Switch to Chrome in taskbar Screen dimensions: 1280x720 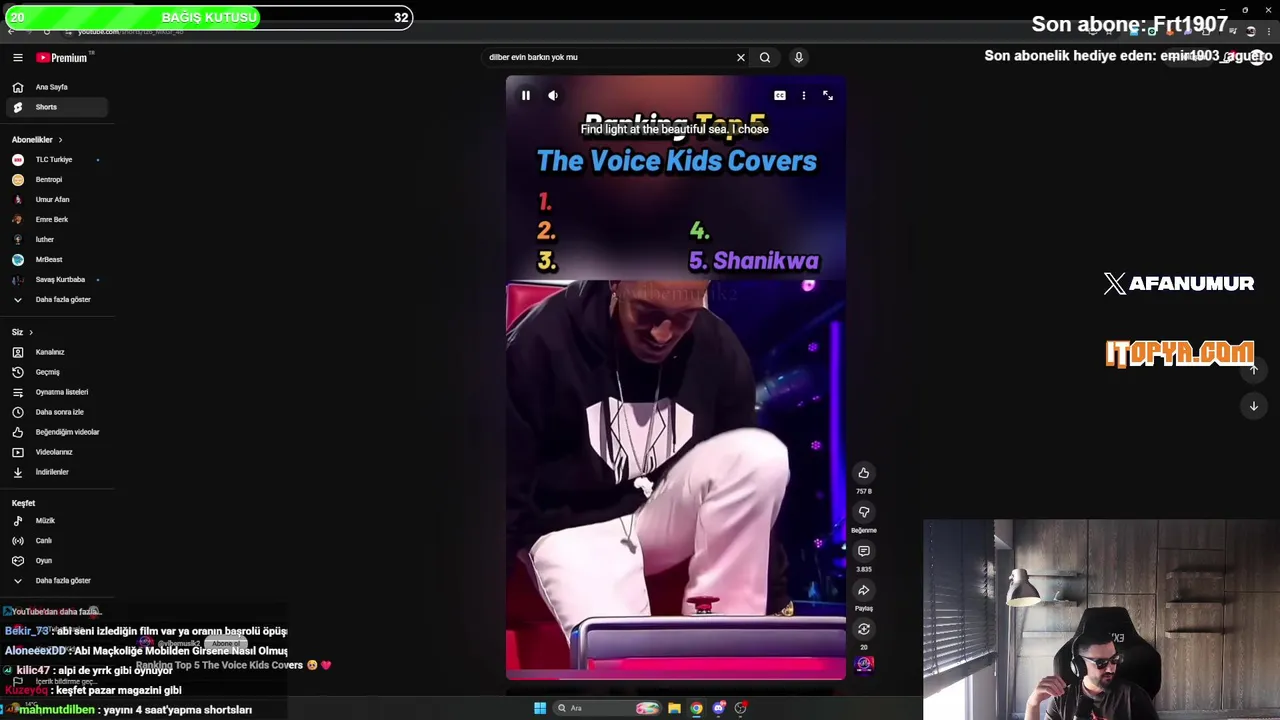click(696, 708)
